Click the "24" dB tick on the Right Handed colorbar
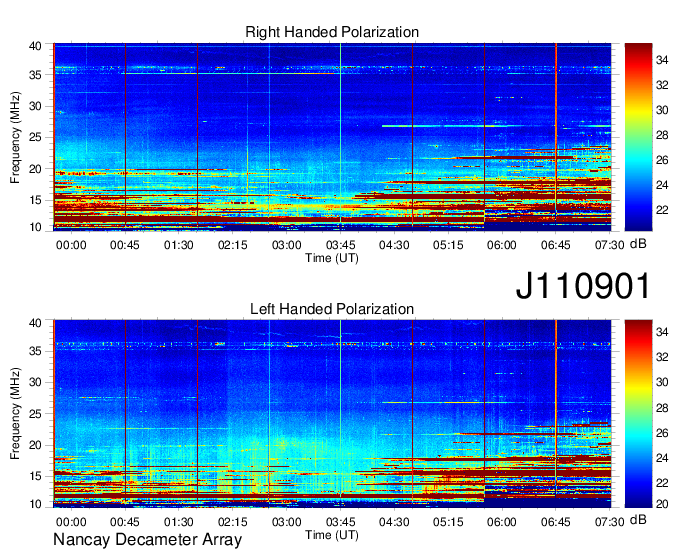The width and height of the screenshot is (680, 552). 662,186
